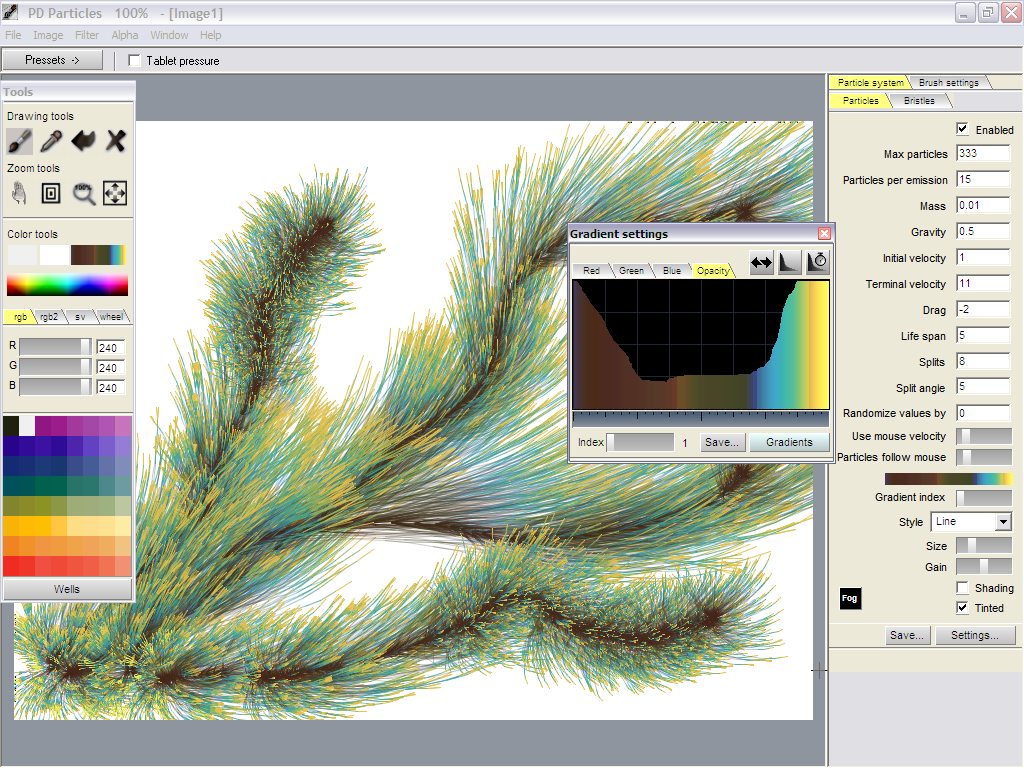Select the Red tab in Gradient settings

point(591,271)
